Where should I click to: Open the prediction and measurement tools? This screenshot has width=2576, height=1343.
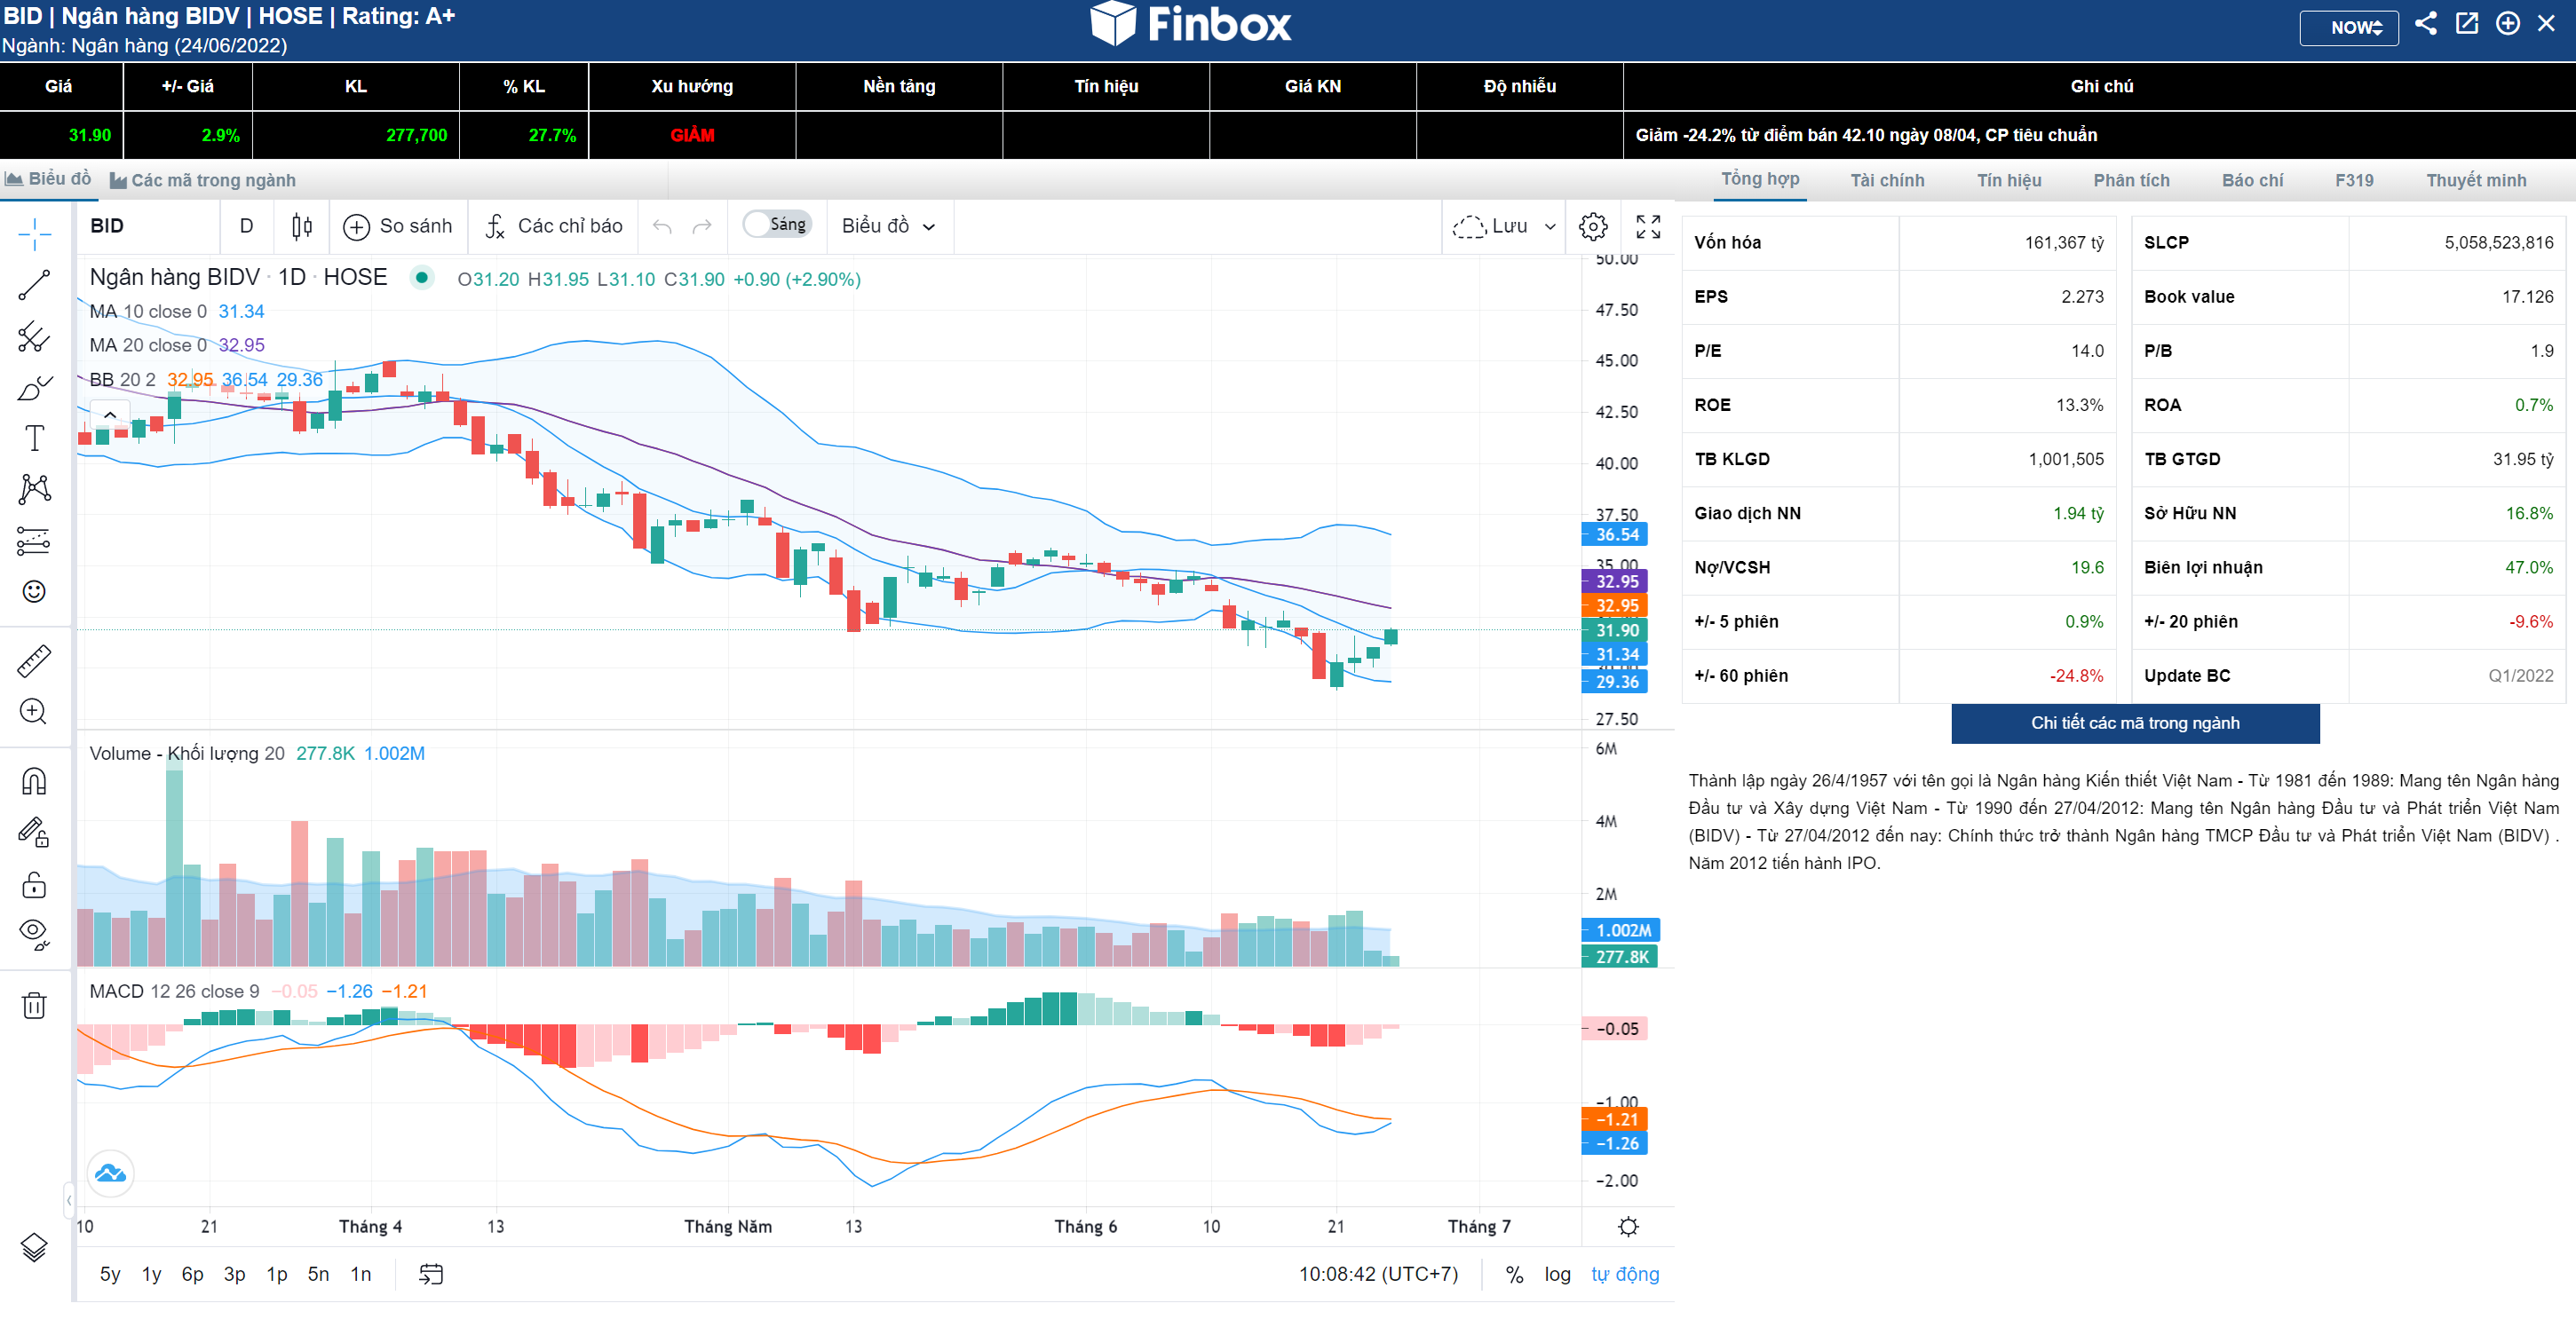point(34,540)
